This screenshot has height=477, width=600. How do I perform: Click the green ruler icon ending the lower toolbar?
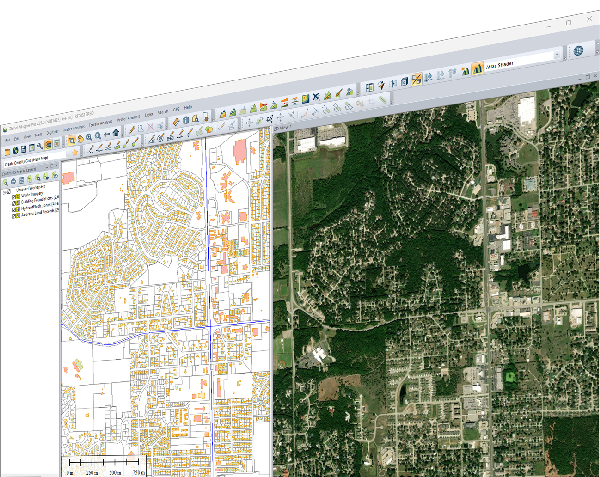(382, 99)
